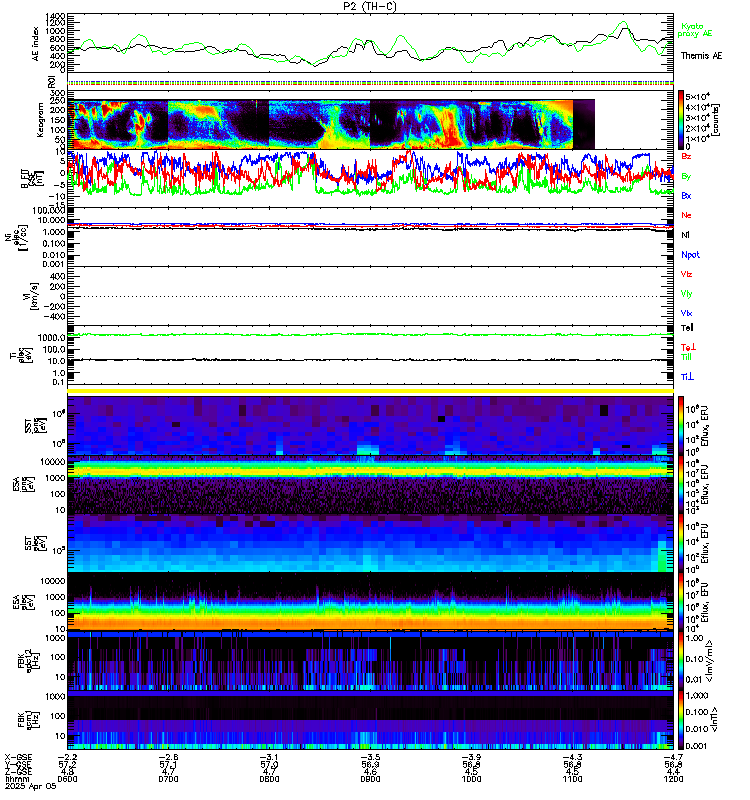
Task: Click the ESA ions axis label
Action: (x=23, y=485)
